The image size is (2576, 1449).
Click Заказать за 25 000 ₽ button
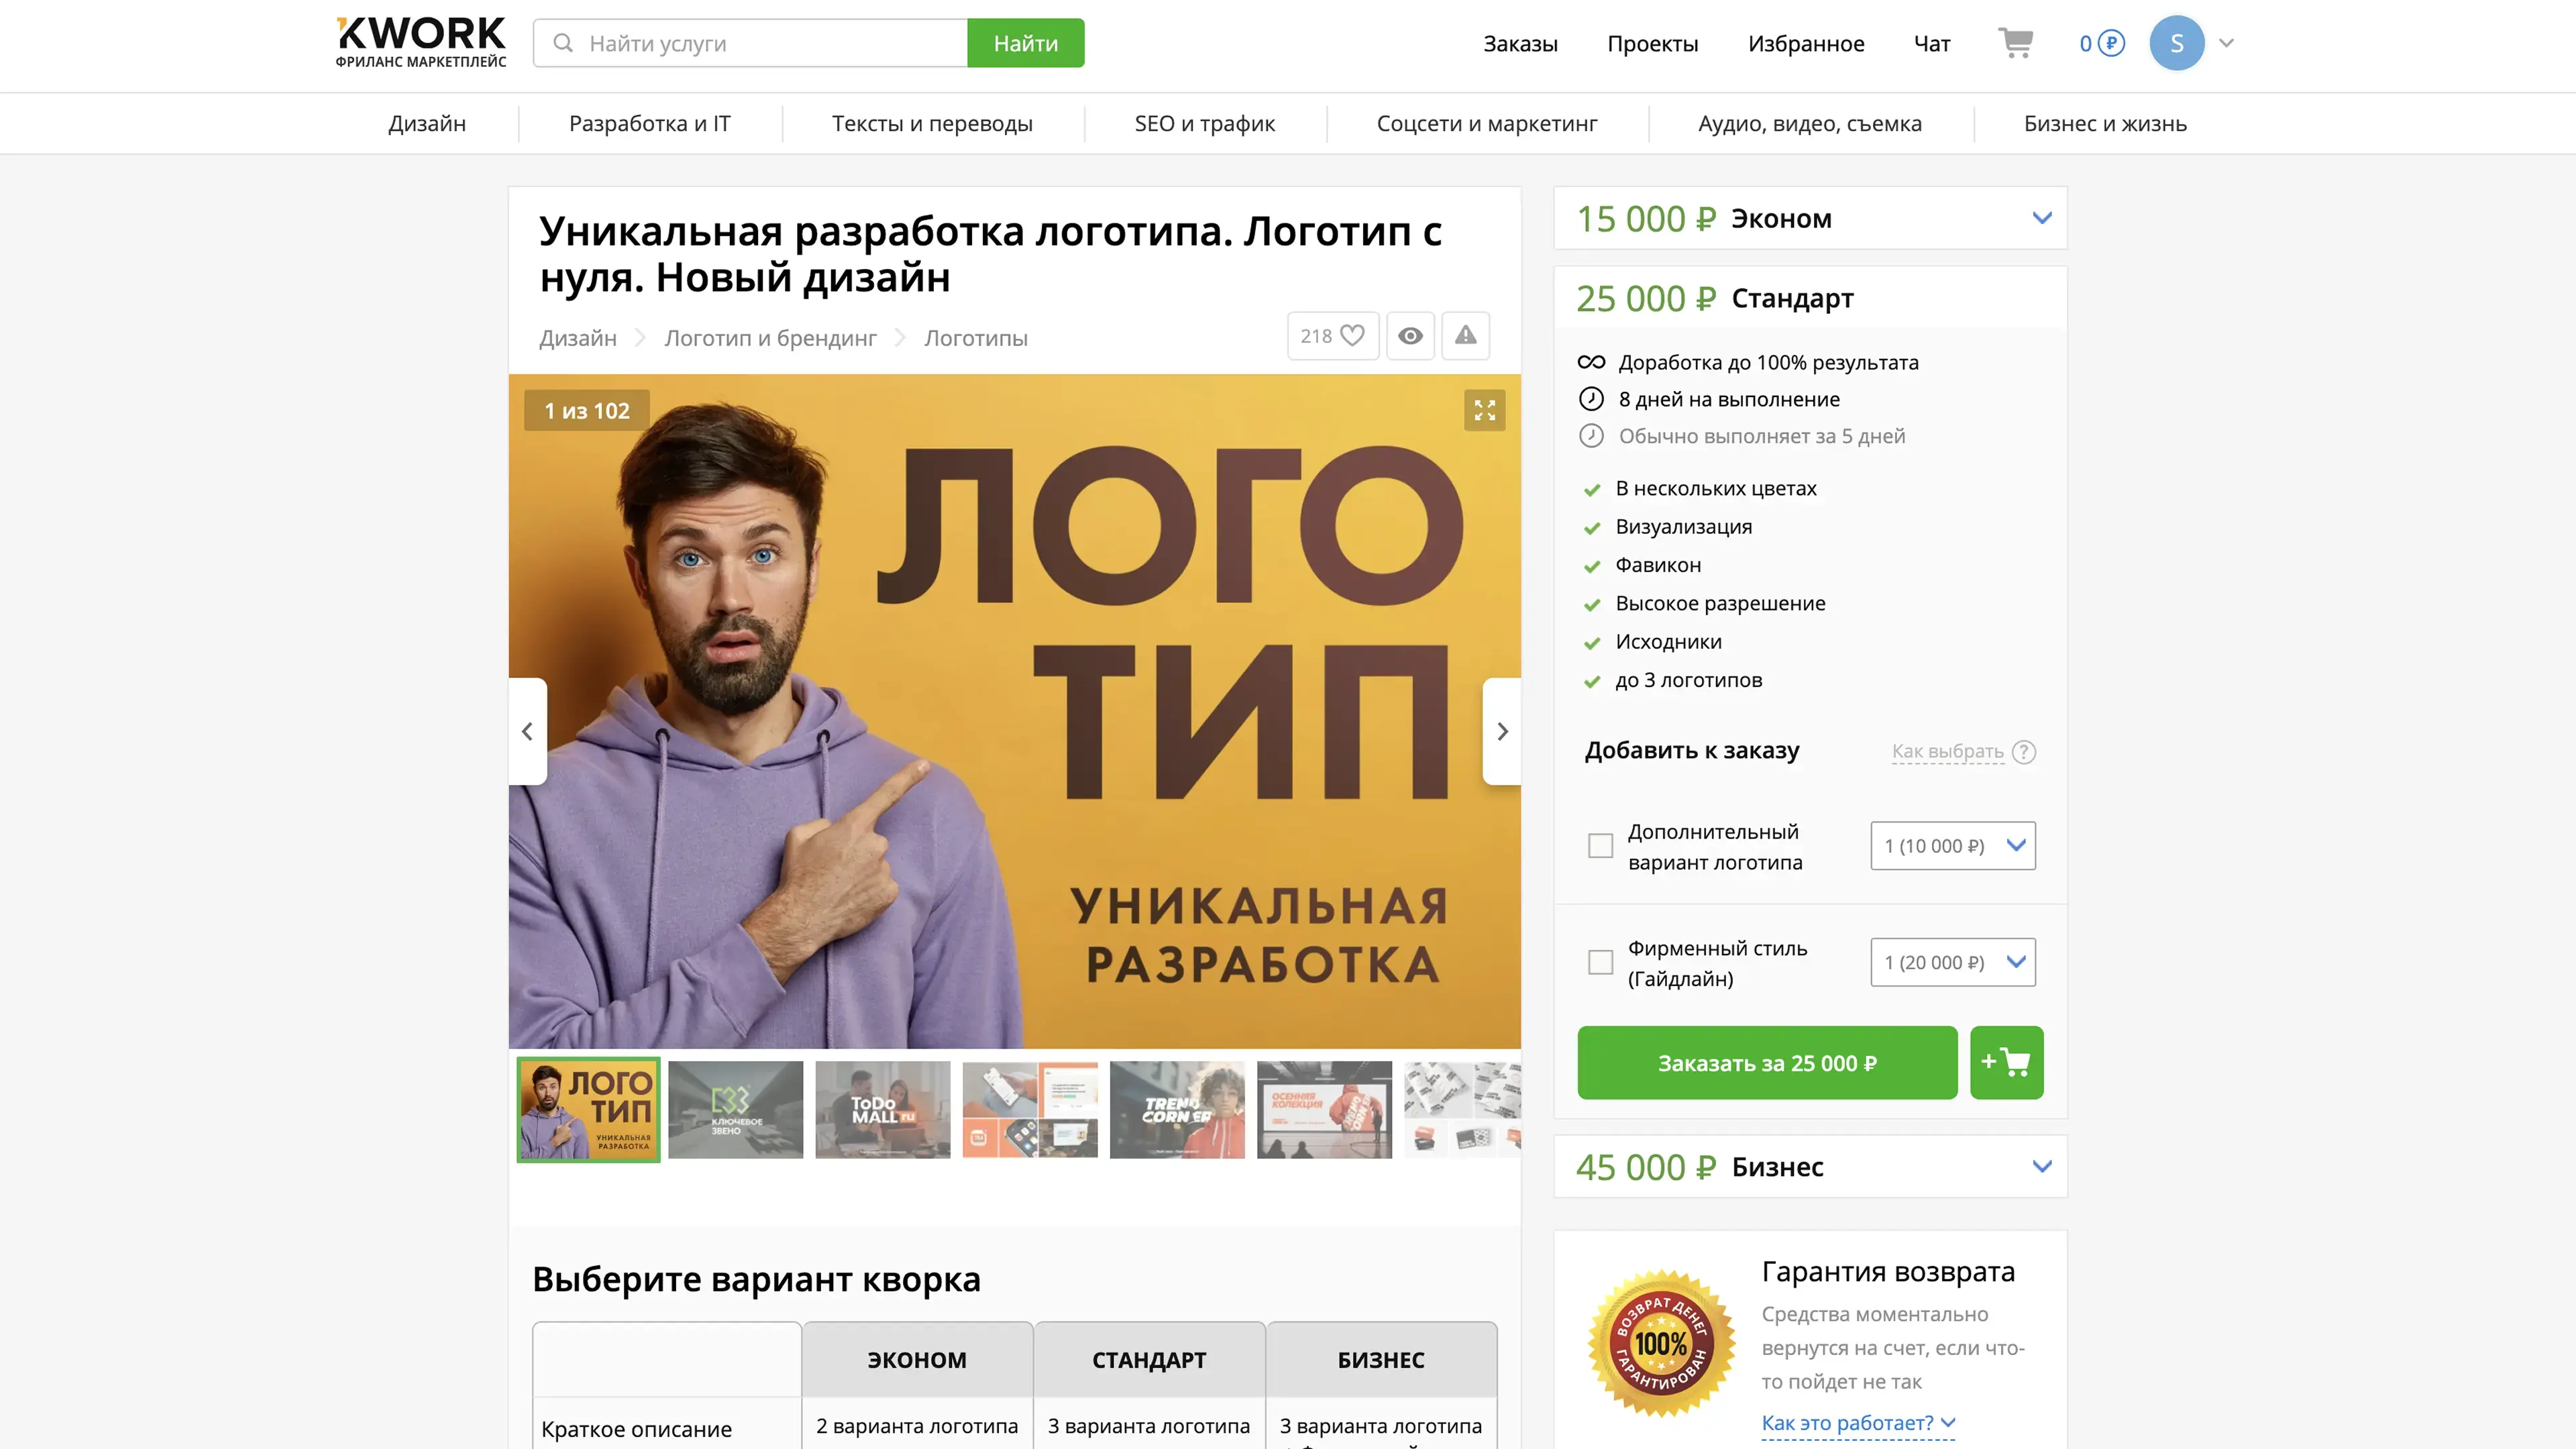[1767, 1062]
